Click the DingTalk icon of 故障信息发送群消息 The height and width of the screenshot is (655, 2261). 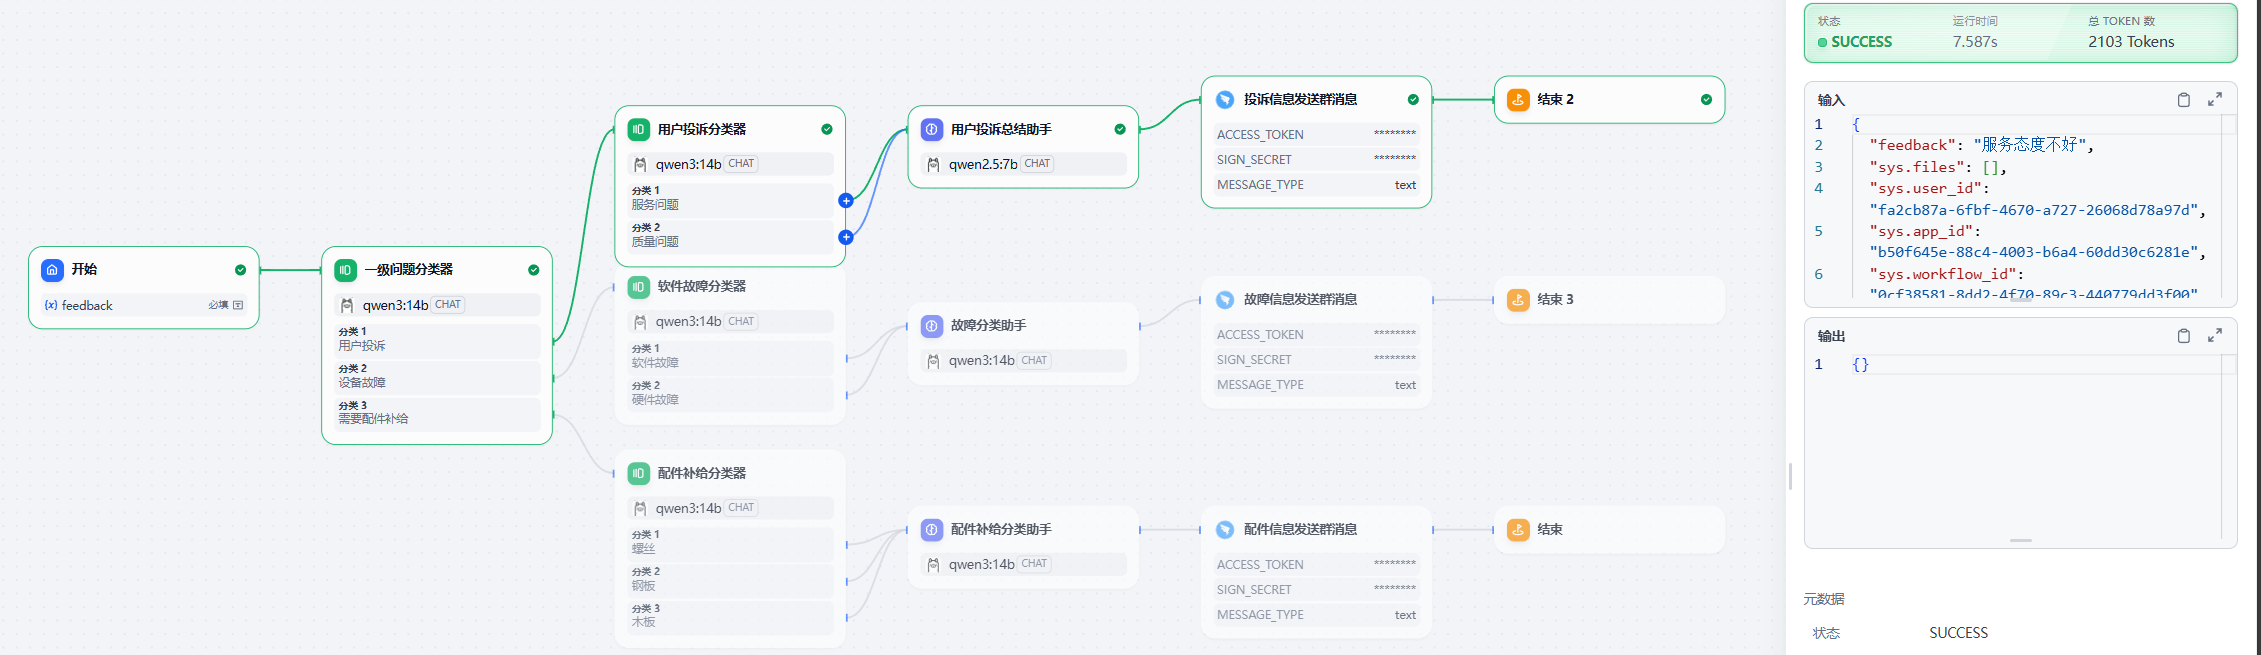1225,300
